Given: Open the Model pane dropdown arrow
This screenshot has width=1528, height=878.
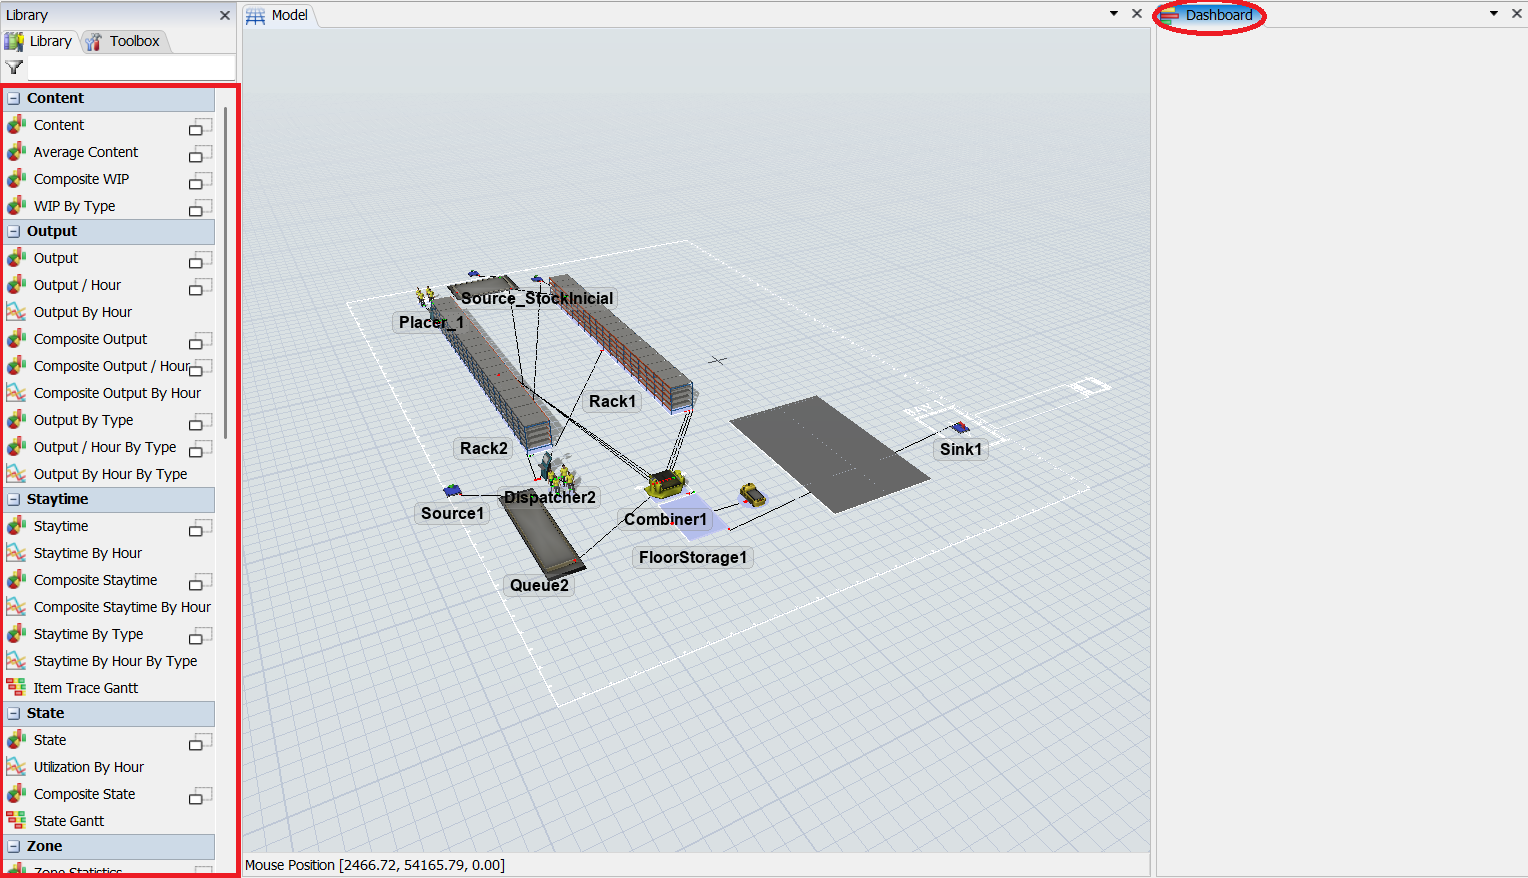Looking at the screenshot, I should (x=1114, y=14).
